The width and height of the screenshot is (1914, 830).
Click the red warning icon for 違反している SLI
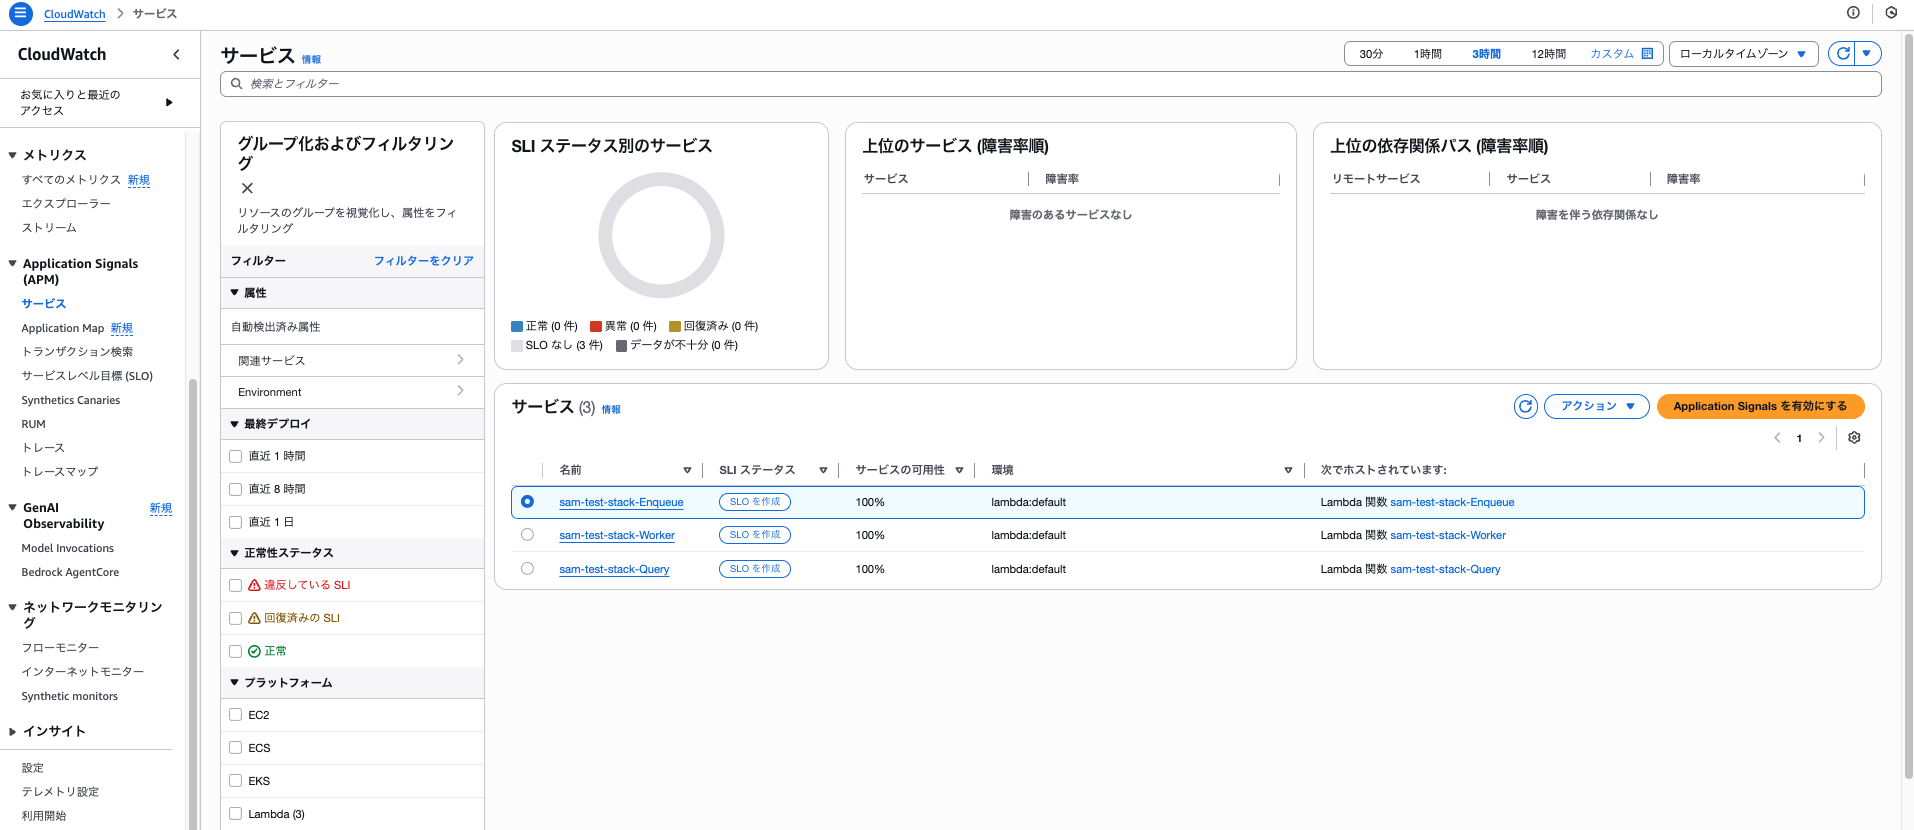click(x=254, y=585)
